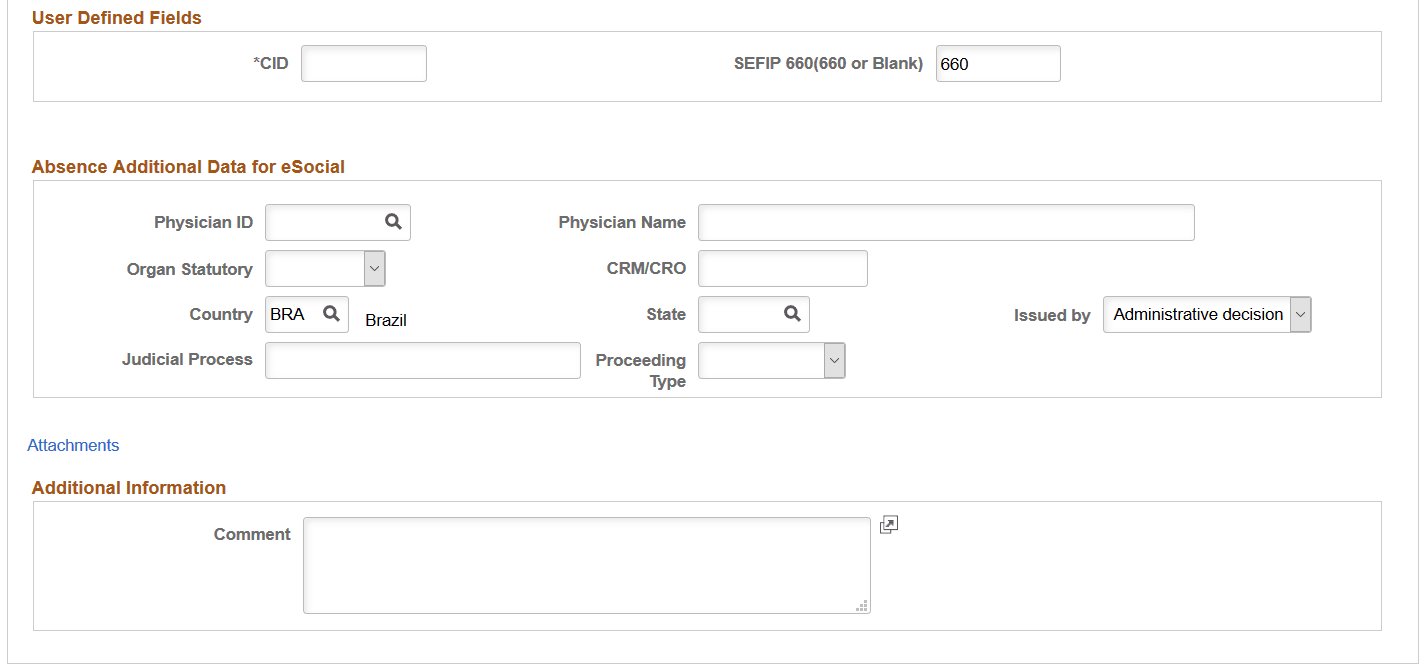Expand the Proceeding Type dropdown
This screenshot has height=671, width=1424.
pyautogui.click(x=834, y=361)
